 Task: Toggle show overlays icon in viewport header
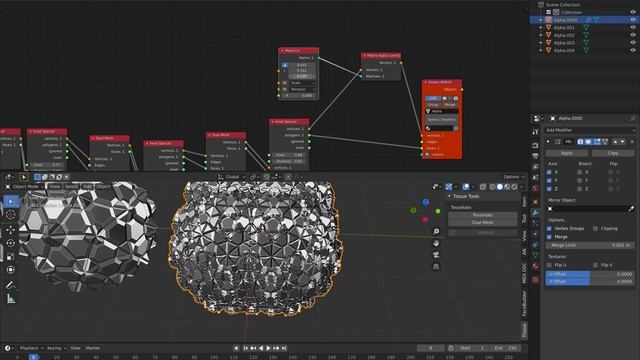click(x=466, y=187)
